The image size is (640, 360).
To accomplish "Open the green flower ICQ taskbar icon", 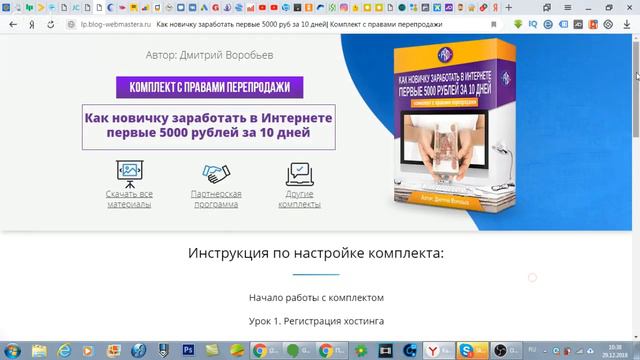I will coord(361,351).
